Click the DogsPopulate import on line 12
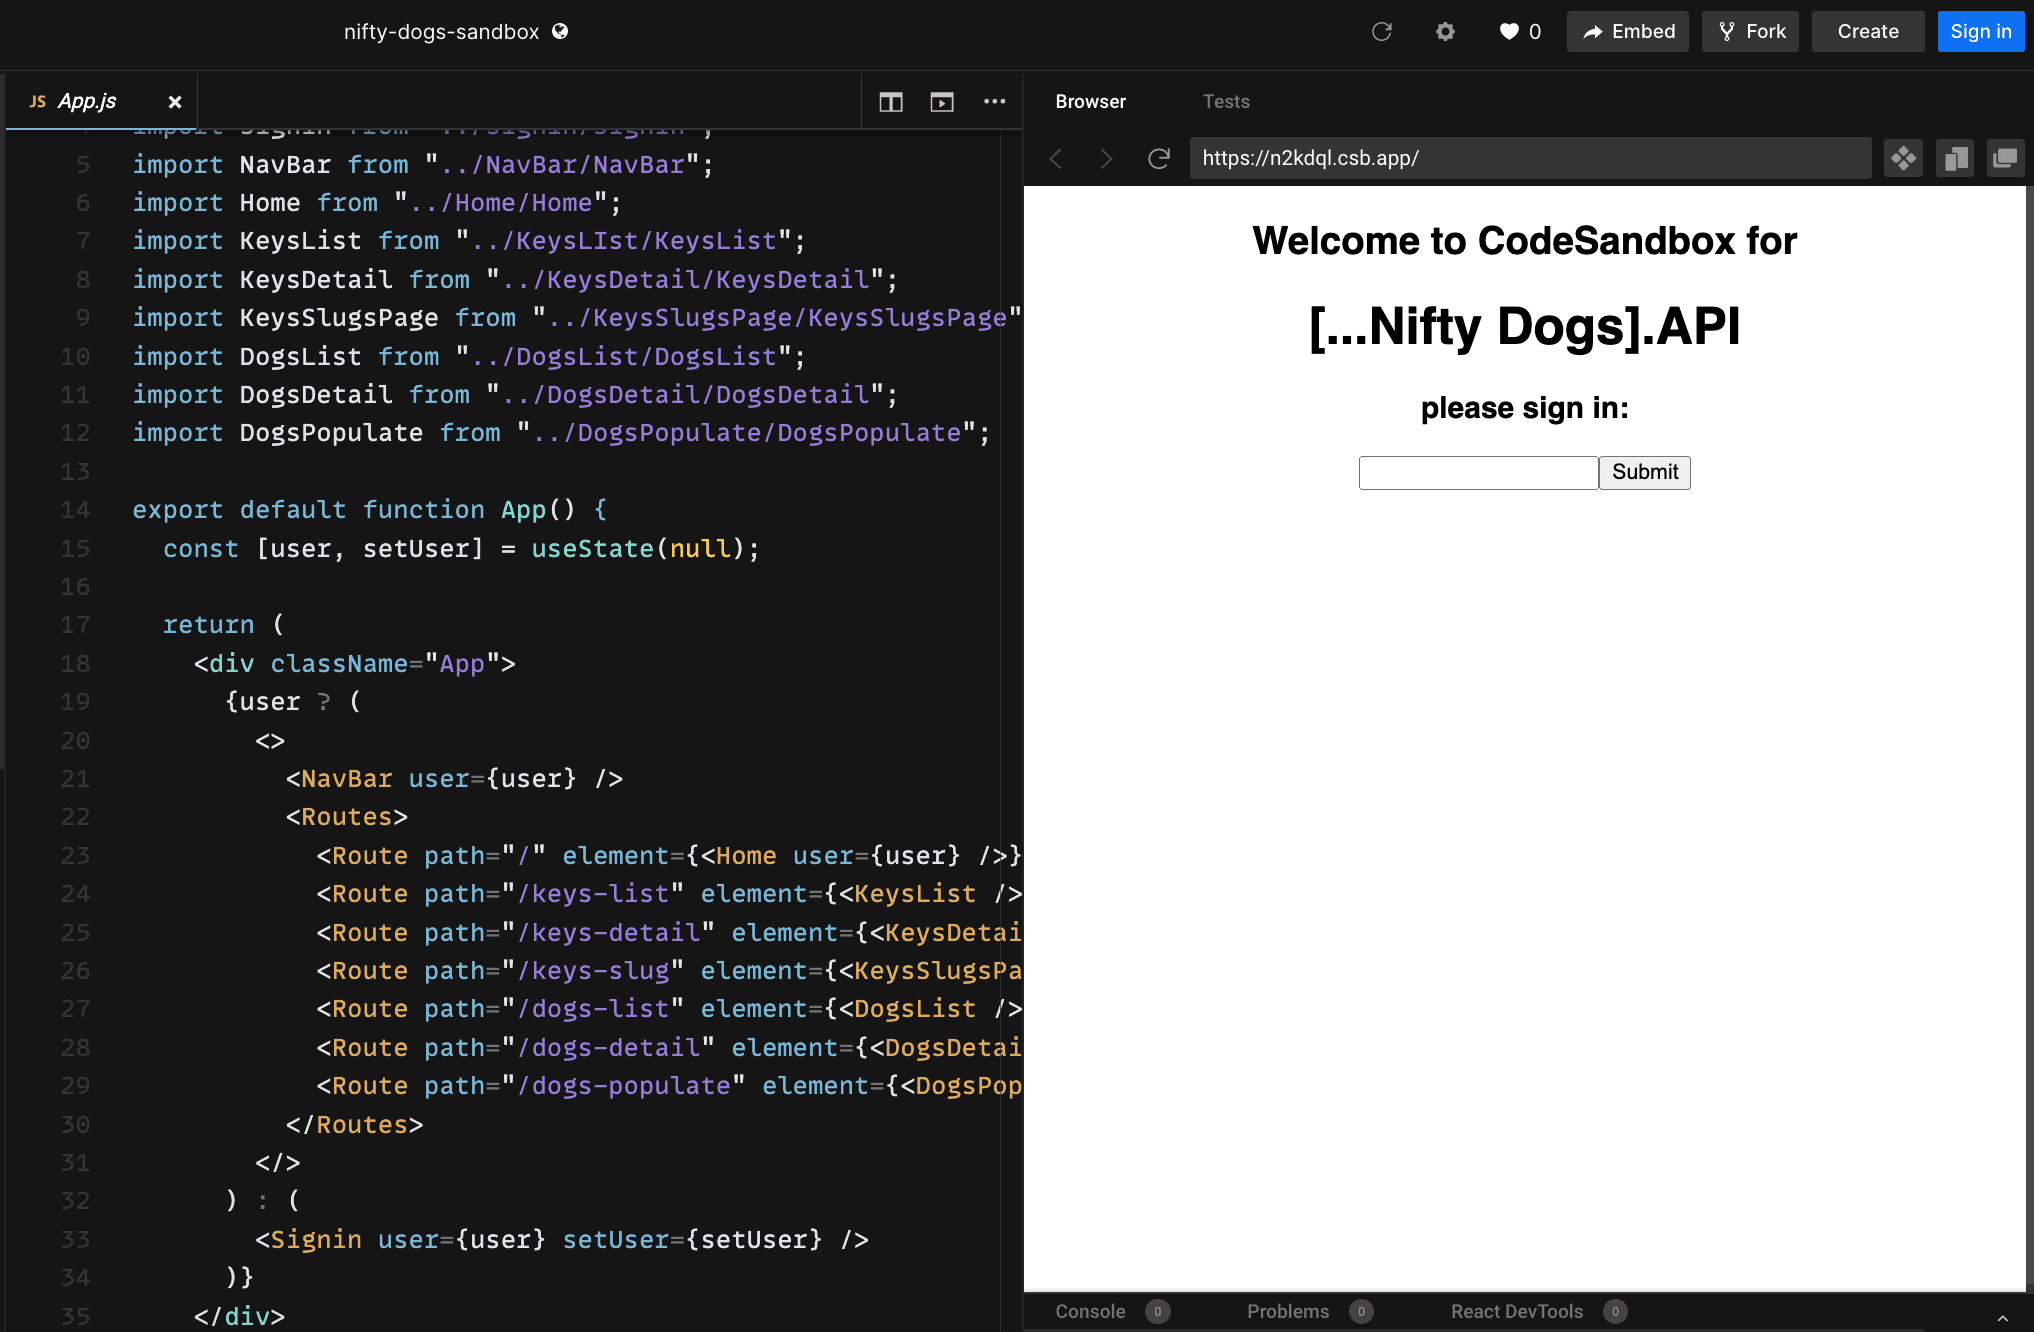This screenshot has height=1332, width=2034. pyautogui.click(x=561, y=433)
